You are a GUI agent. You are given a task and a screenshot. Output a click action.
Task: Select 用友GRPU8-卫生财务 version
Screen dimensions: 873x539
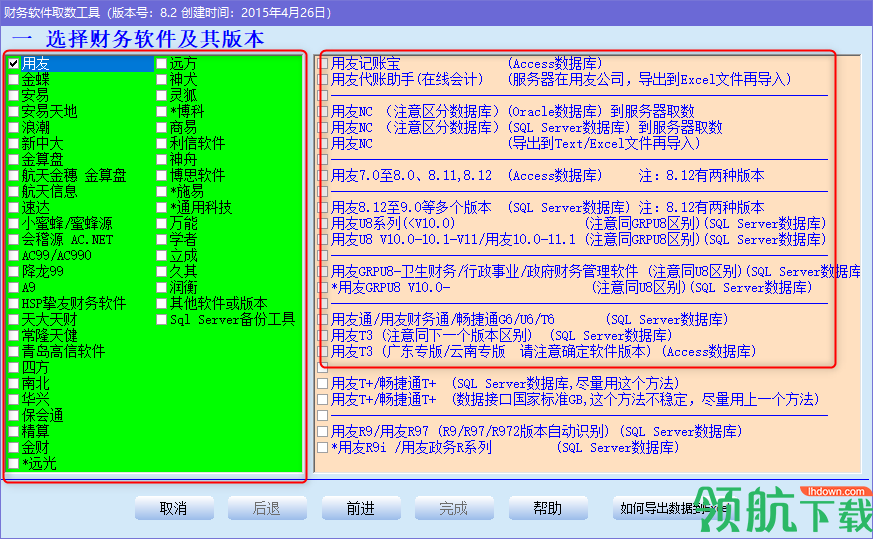point(322,272)
